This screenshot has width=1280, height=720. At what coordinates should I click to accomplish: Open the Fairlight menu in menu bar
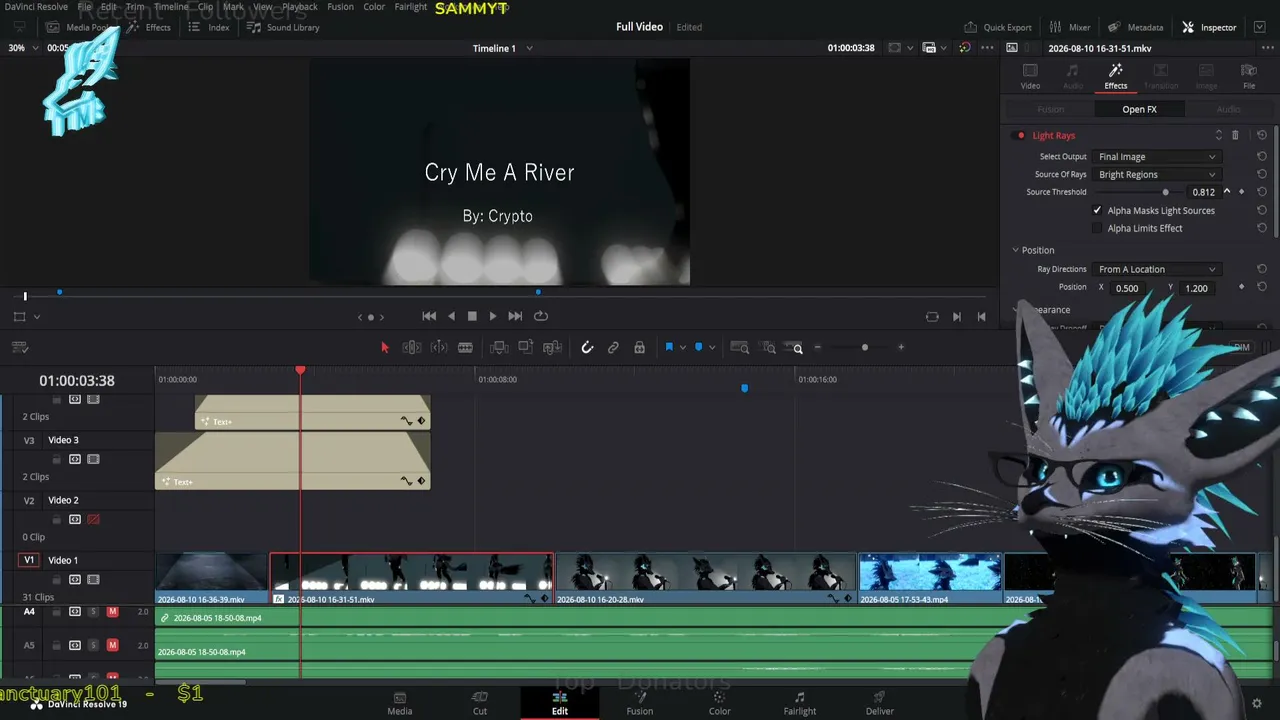[x=411, y=7]
